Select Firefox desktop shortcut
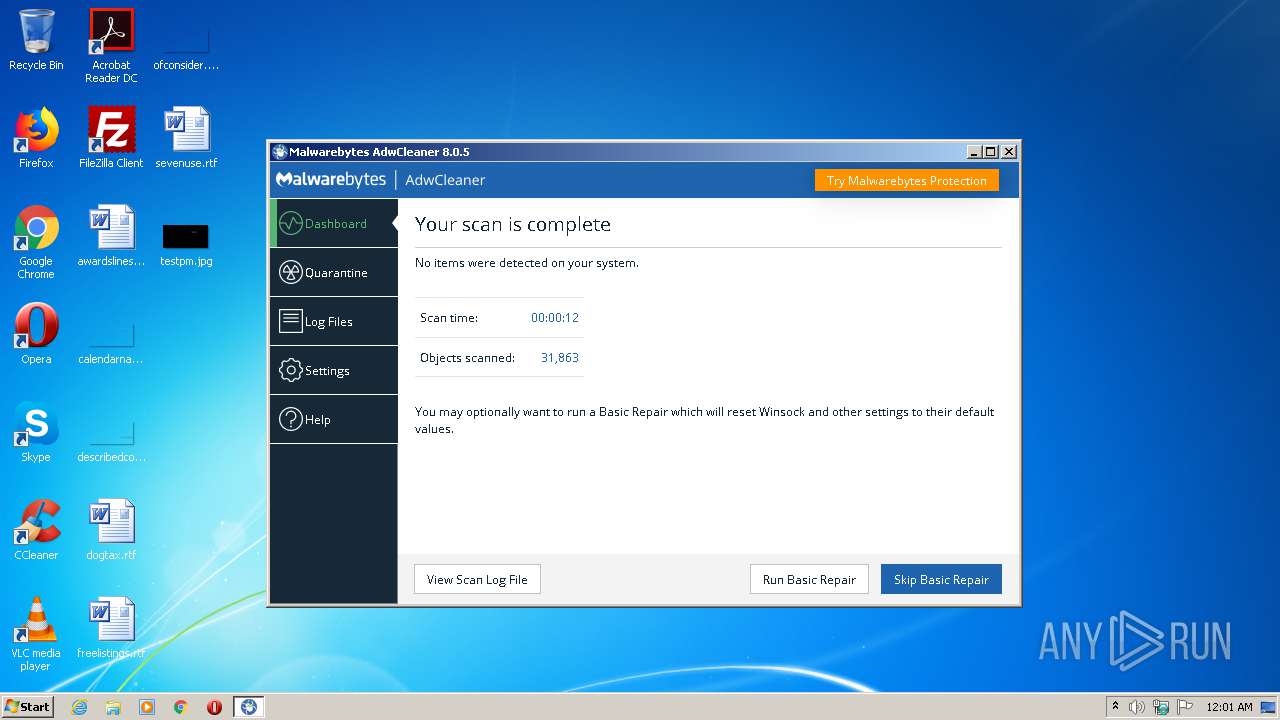 click(36, 138)
